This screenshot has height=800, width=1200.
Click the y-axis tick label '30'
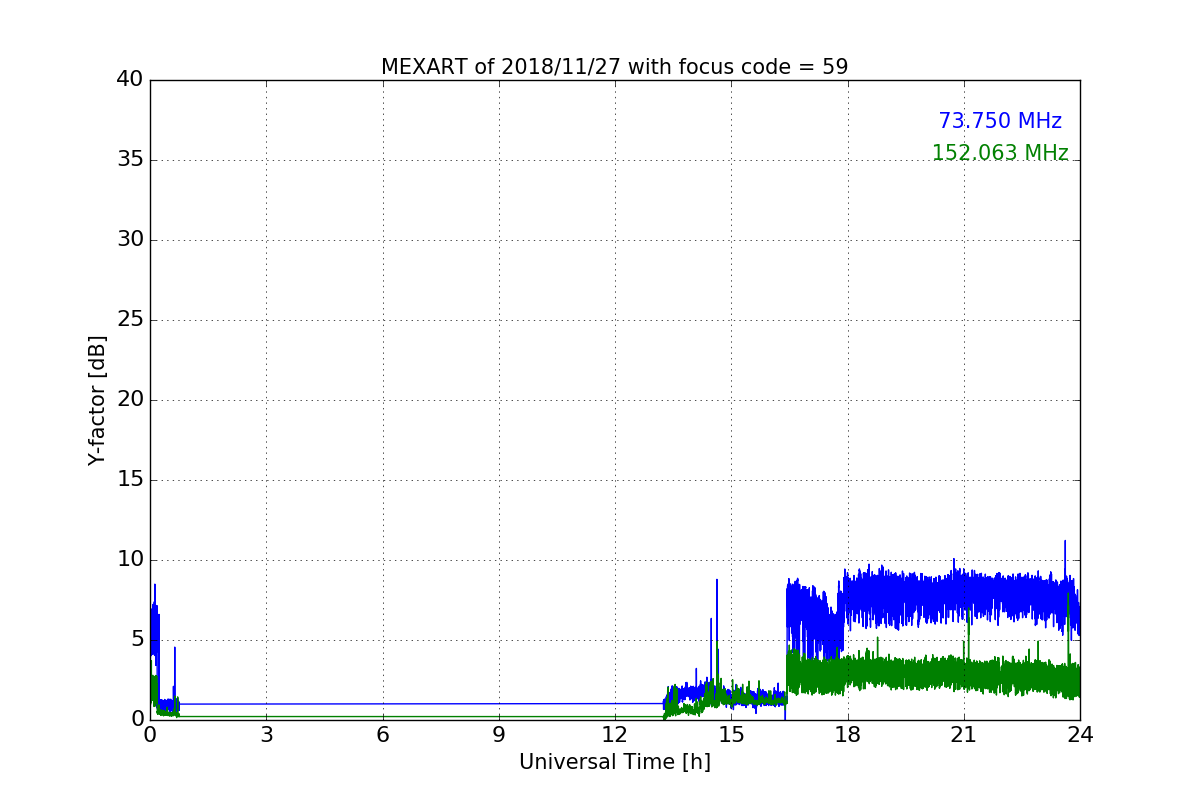pos(130,240)
